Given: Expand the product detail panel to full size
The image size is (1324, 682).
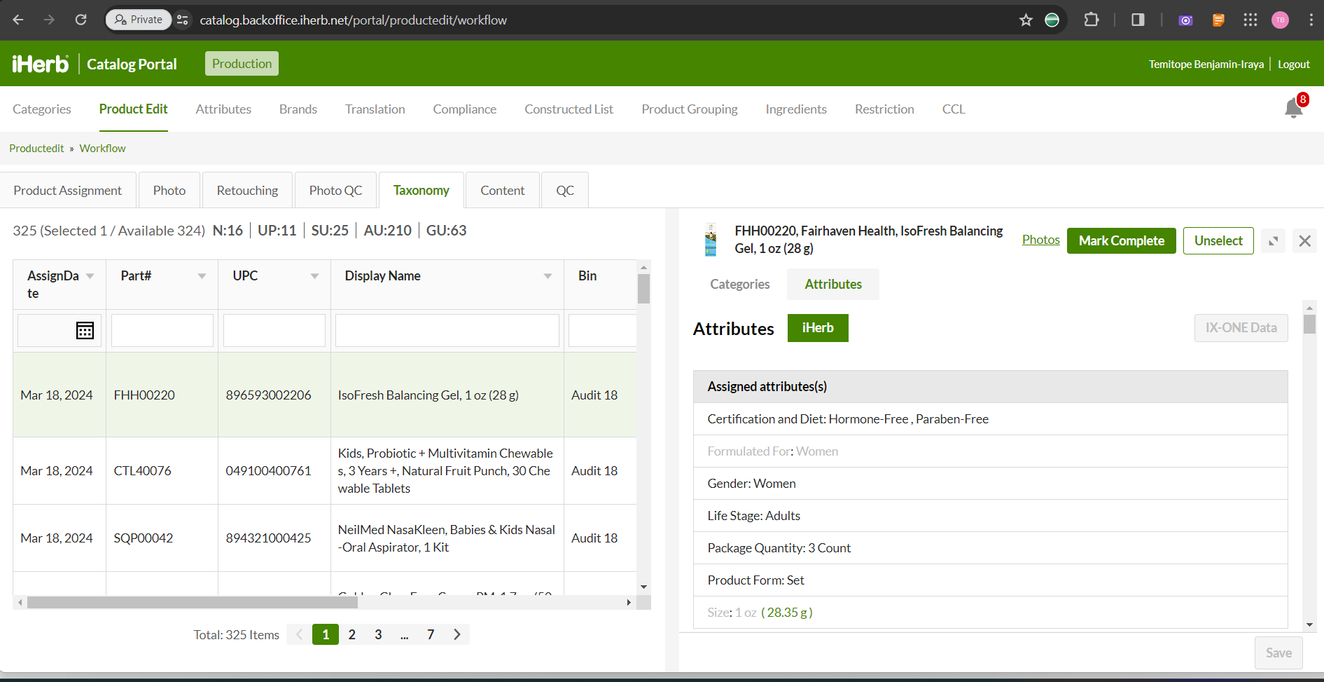Looking at the screenshot, I should [1273, 241].
